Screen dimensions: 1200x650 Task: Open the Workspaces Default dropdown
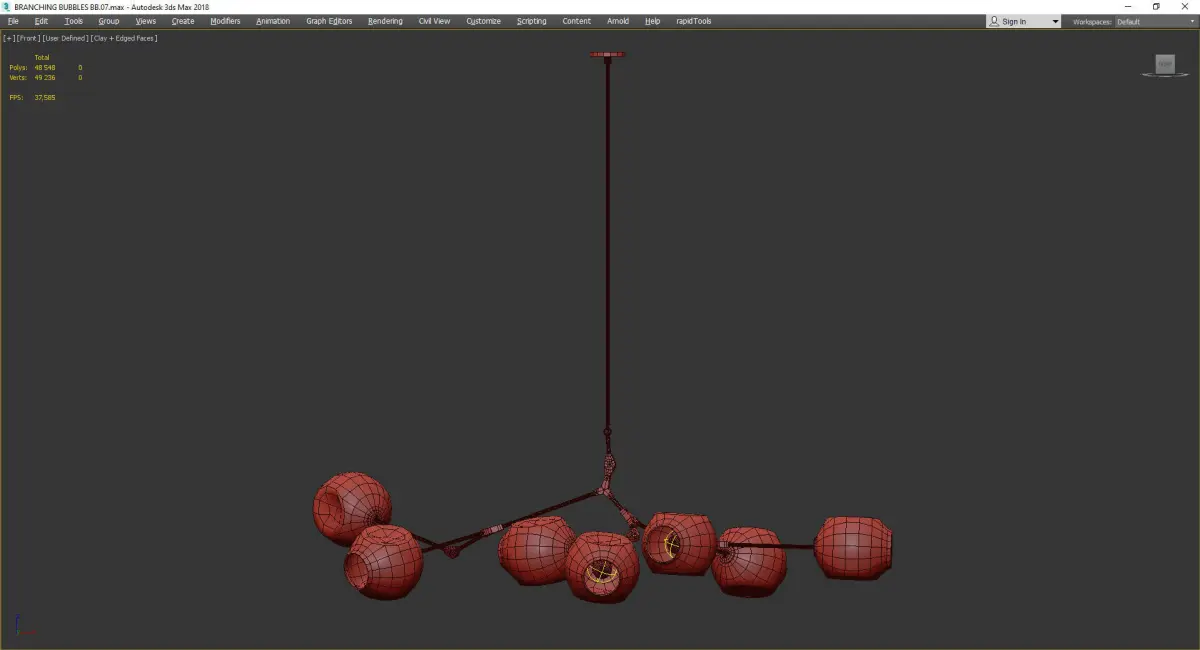pyautogui.click(x=1154, y=21)
